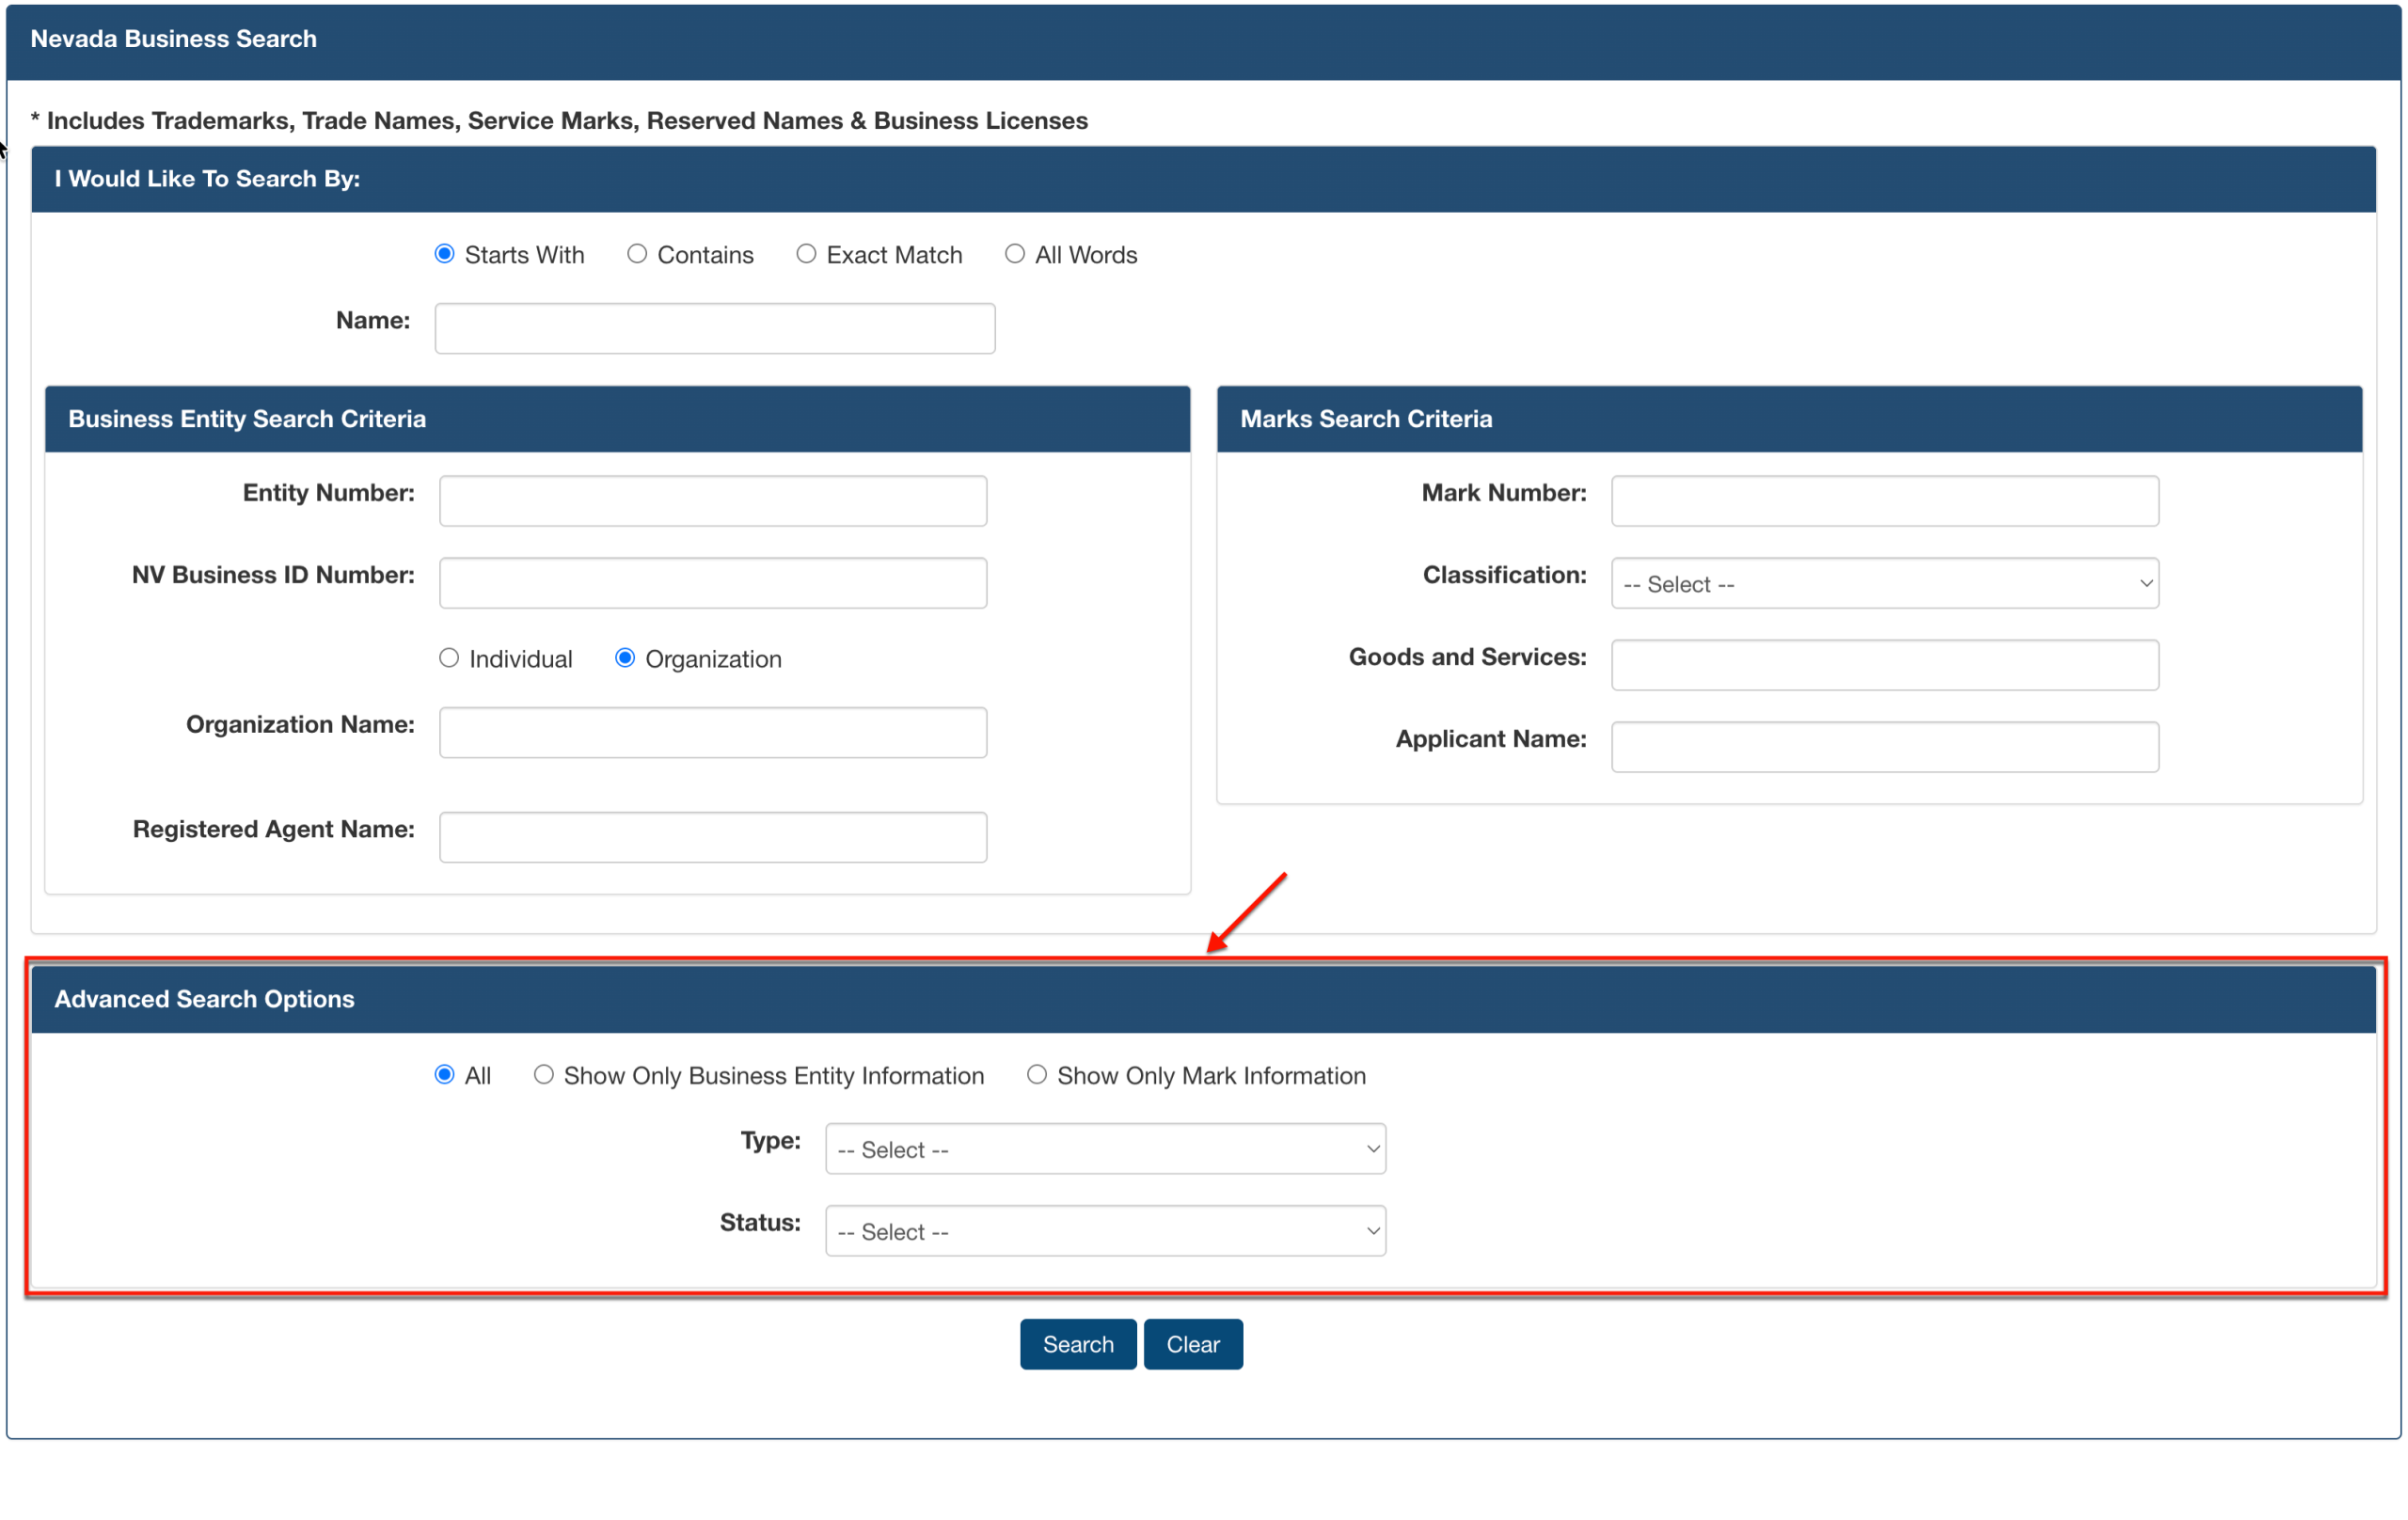
Task: Select the All advanced search option
Action: tap(445, 1075)
